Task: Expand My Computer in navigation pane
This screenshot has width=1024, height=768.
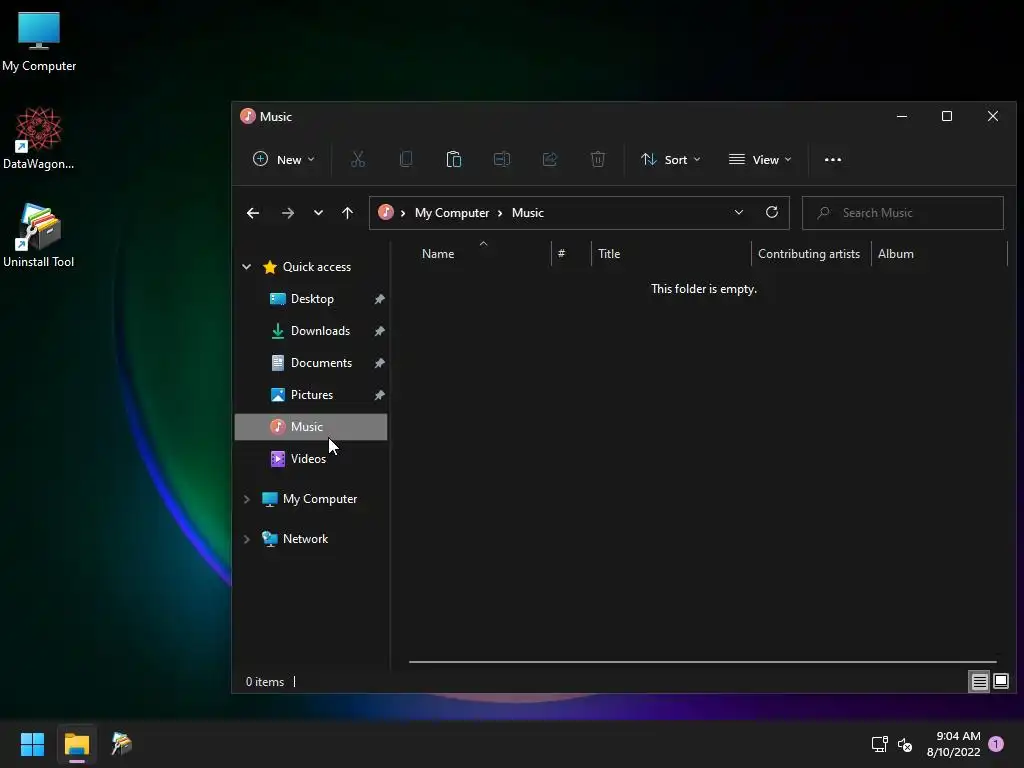Action: 246,499
